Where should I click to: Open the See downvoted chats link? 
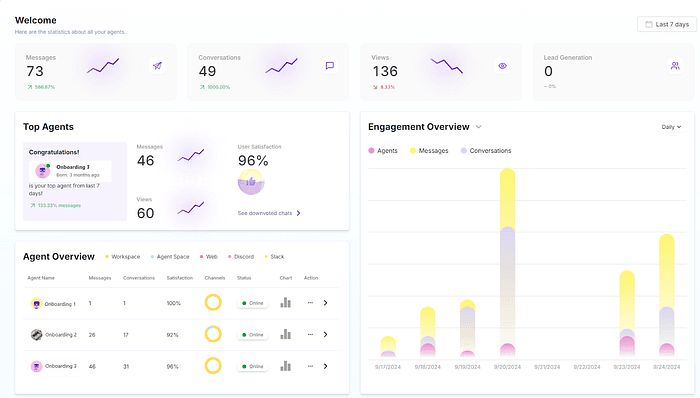[x=269, y=213]
